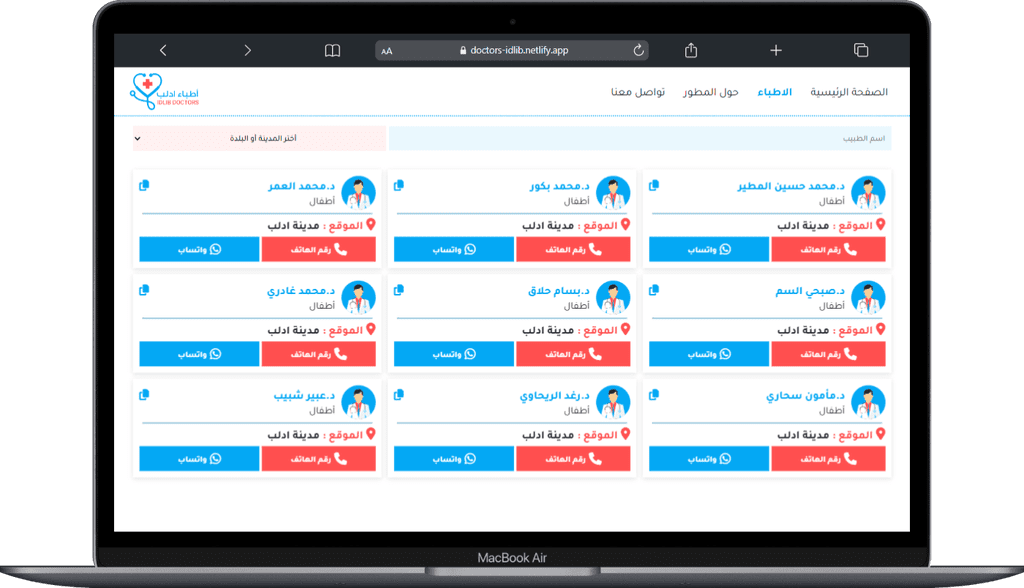Click the avatar of د.محمد حسين المطير
1024x588 pixels.
[x=868, y=193]
